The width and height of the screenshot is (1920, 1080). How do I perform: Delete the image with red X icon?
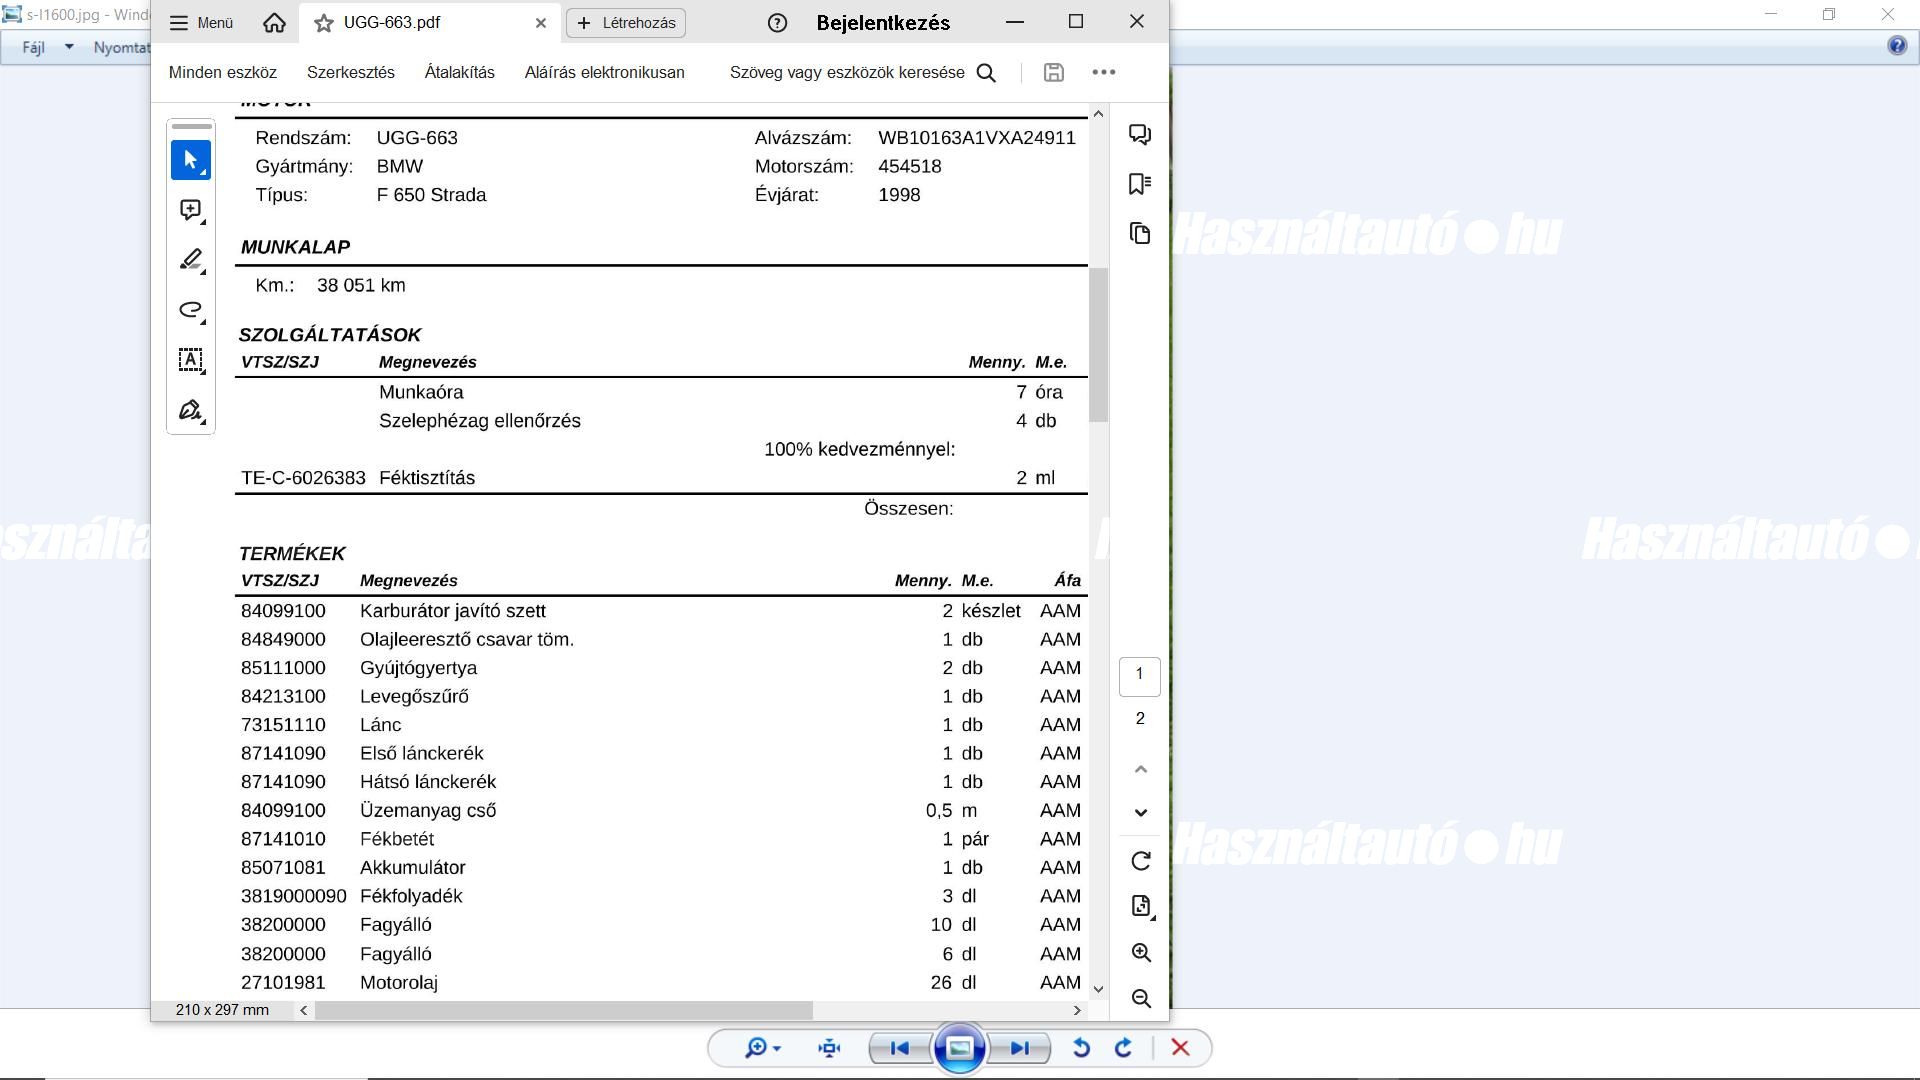coord(1180,1048)
